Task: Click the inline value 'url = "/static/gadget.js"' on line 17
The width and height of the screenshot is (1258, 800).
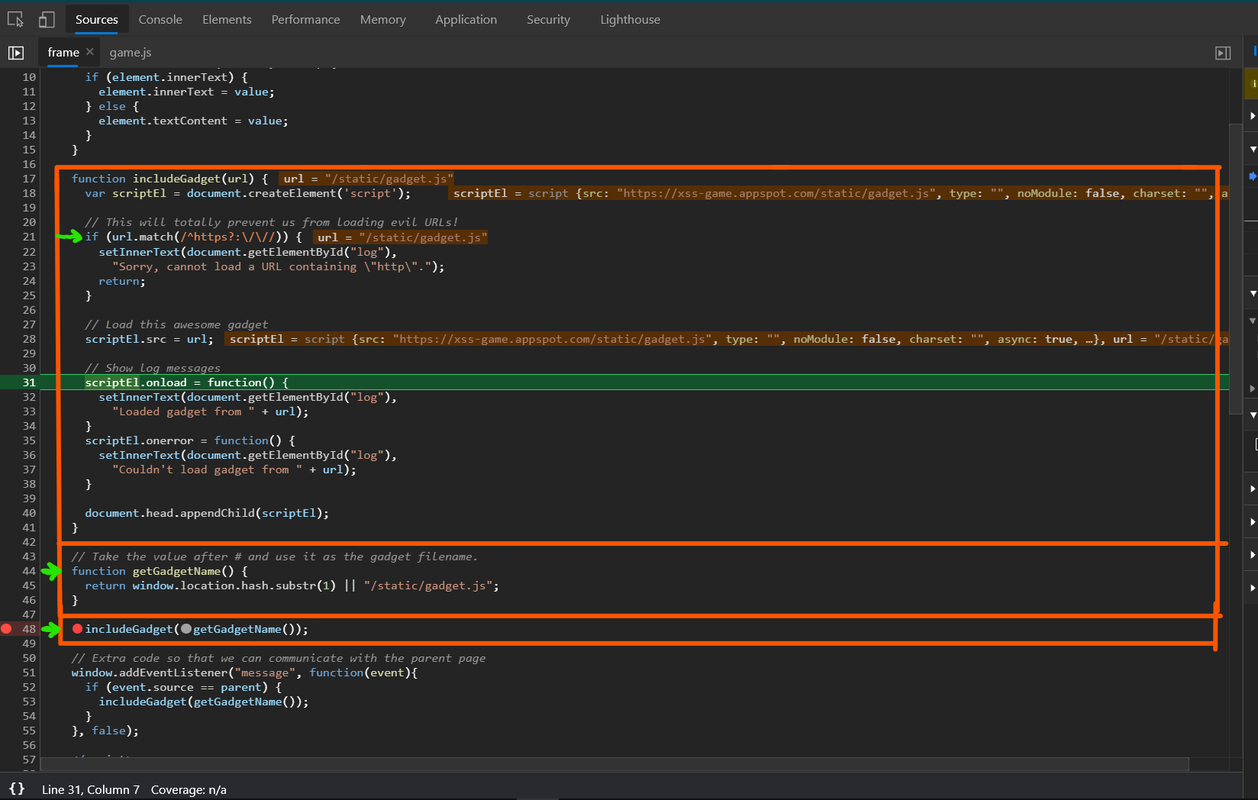Action: click(x=367, y=179)
